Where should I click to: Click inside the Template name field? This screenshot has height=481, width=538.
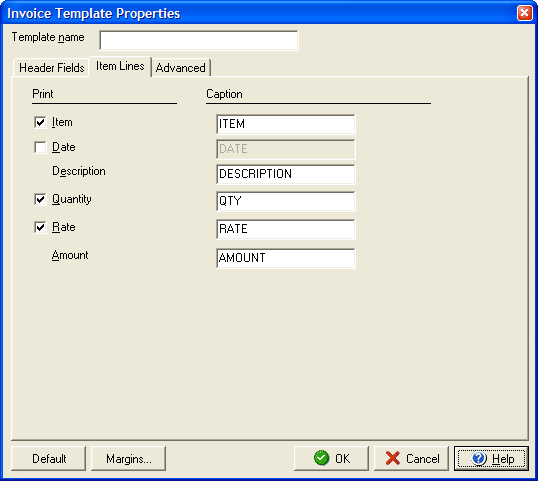(x=199, y=40)
